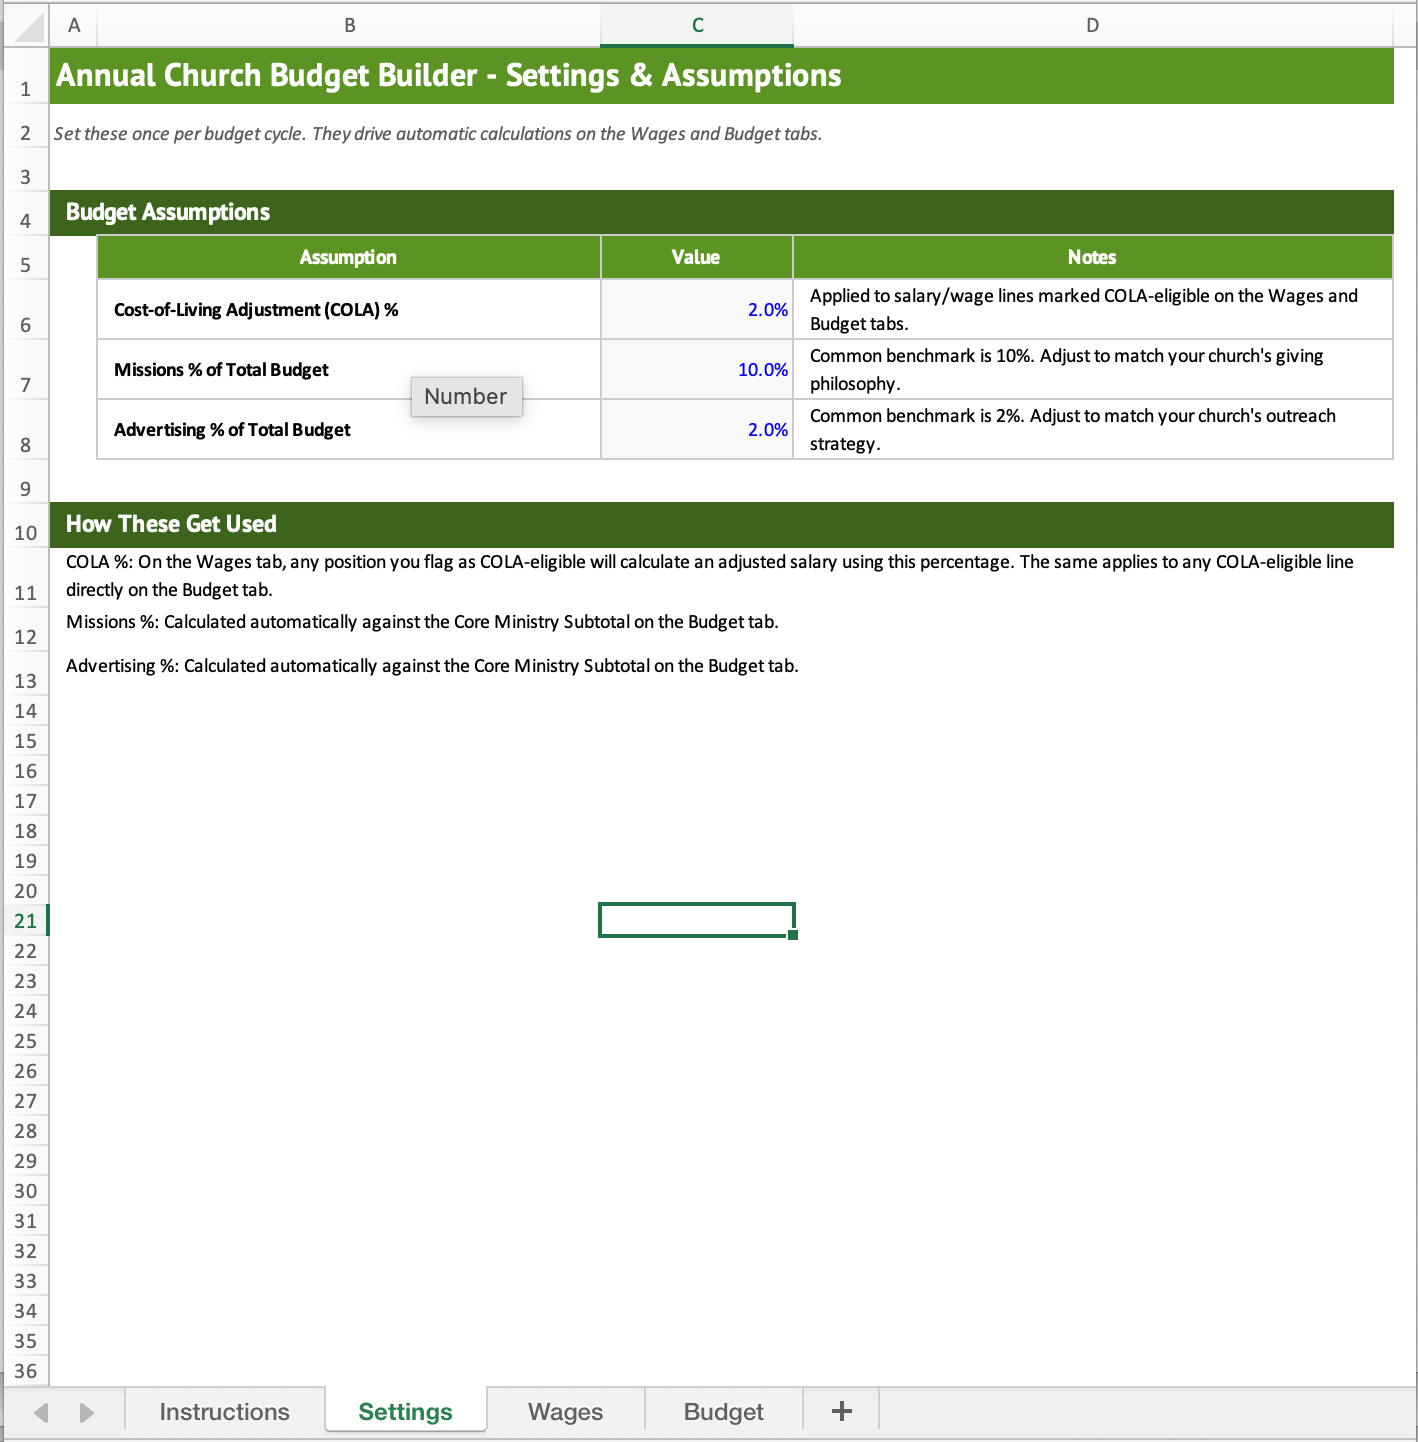The width and height of the screenshot is (1418, 1442).
Task: Click the Cost-of-Living Adjustment label cell
Action: (x=349, y=309)
